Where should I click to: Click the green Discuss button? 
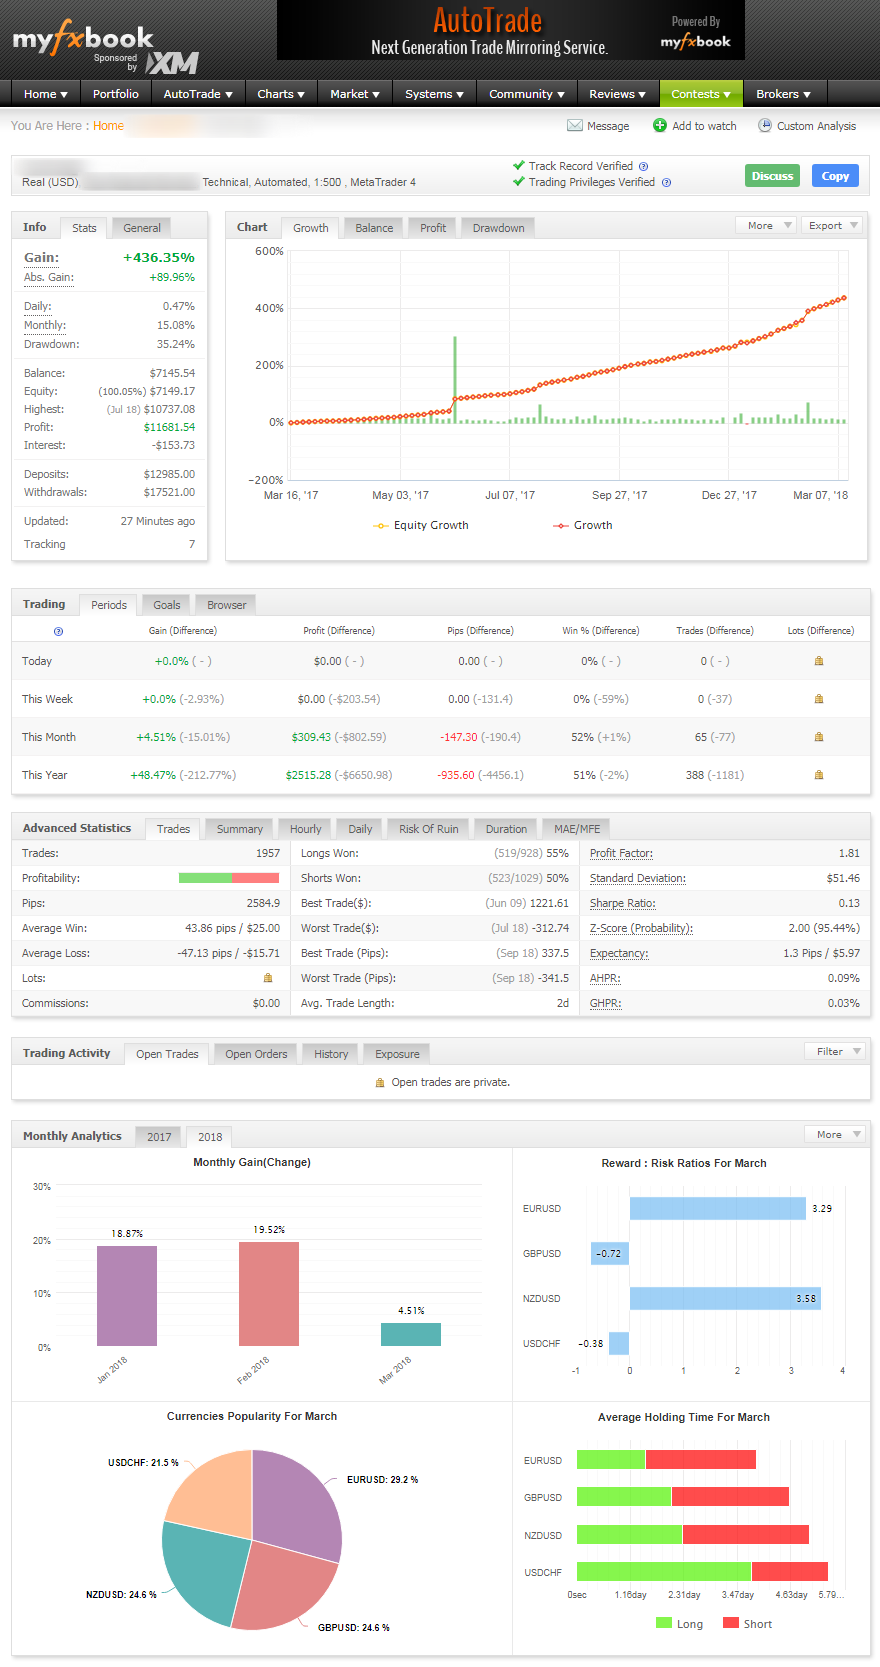click(772, 176)
